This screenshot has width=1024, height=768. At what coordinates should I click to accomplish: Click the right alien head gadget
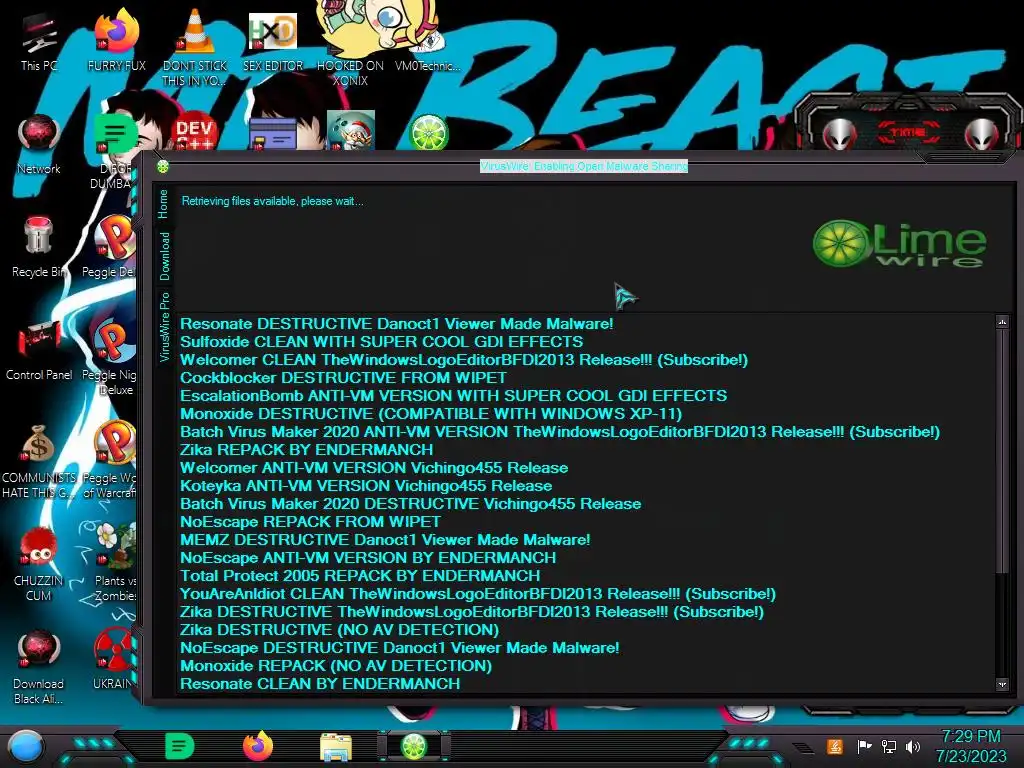[x=982, y=135]
